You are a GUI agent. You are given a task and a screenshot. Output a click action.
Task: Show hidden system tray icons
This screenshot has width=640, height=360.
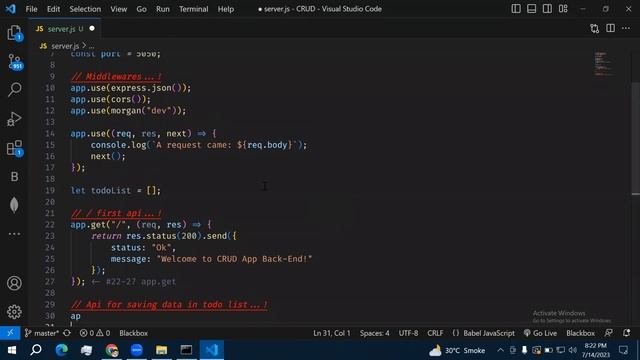coord(500,350)
